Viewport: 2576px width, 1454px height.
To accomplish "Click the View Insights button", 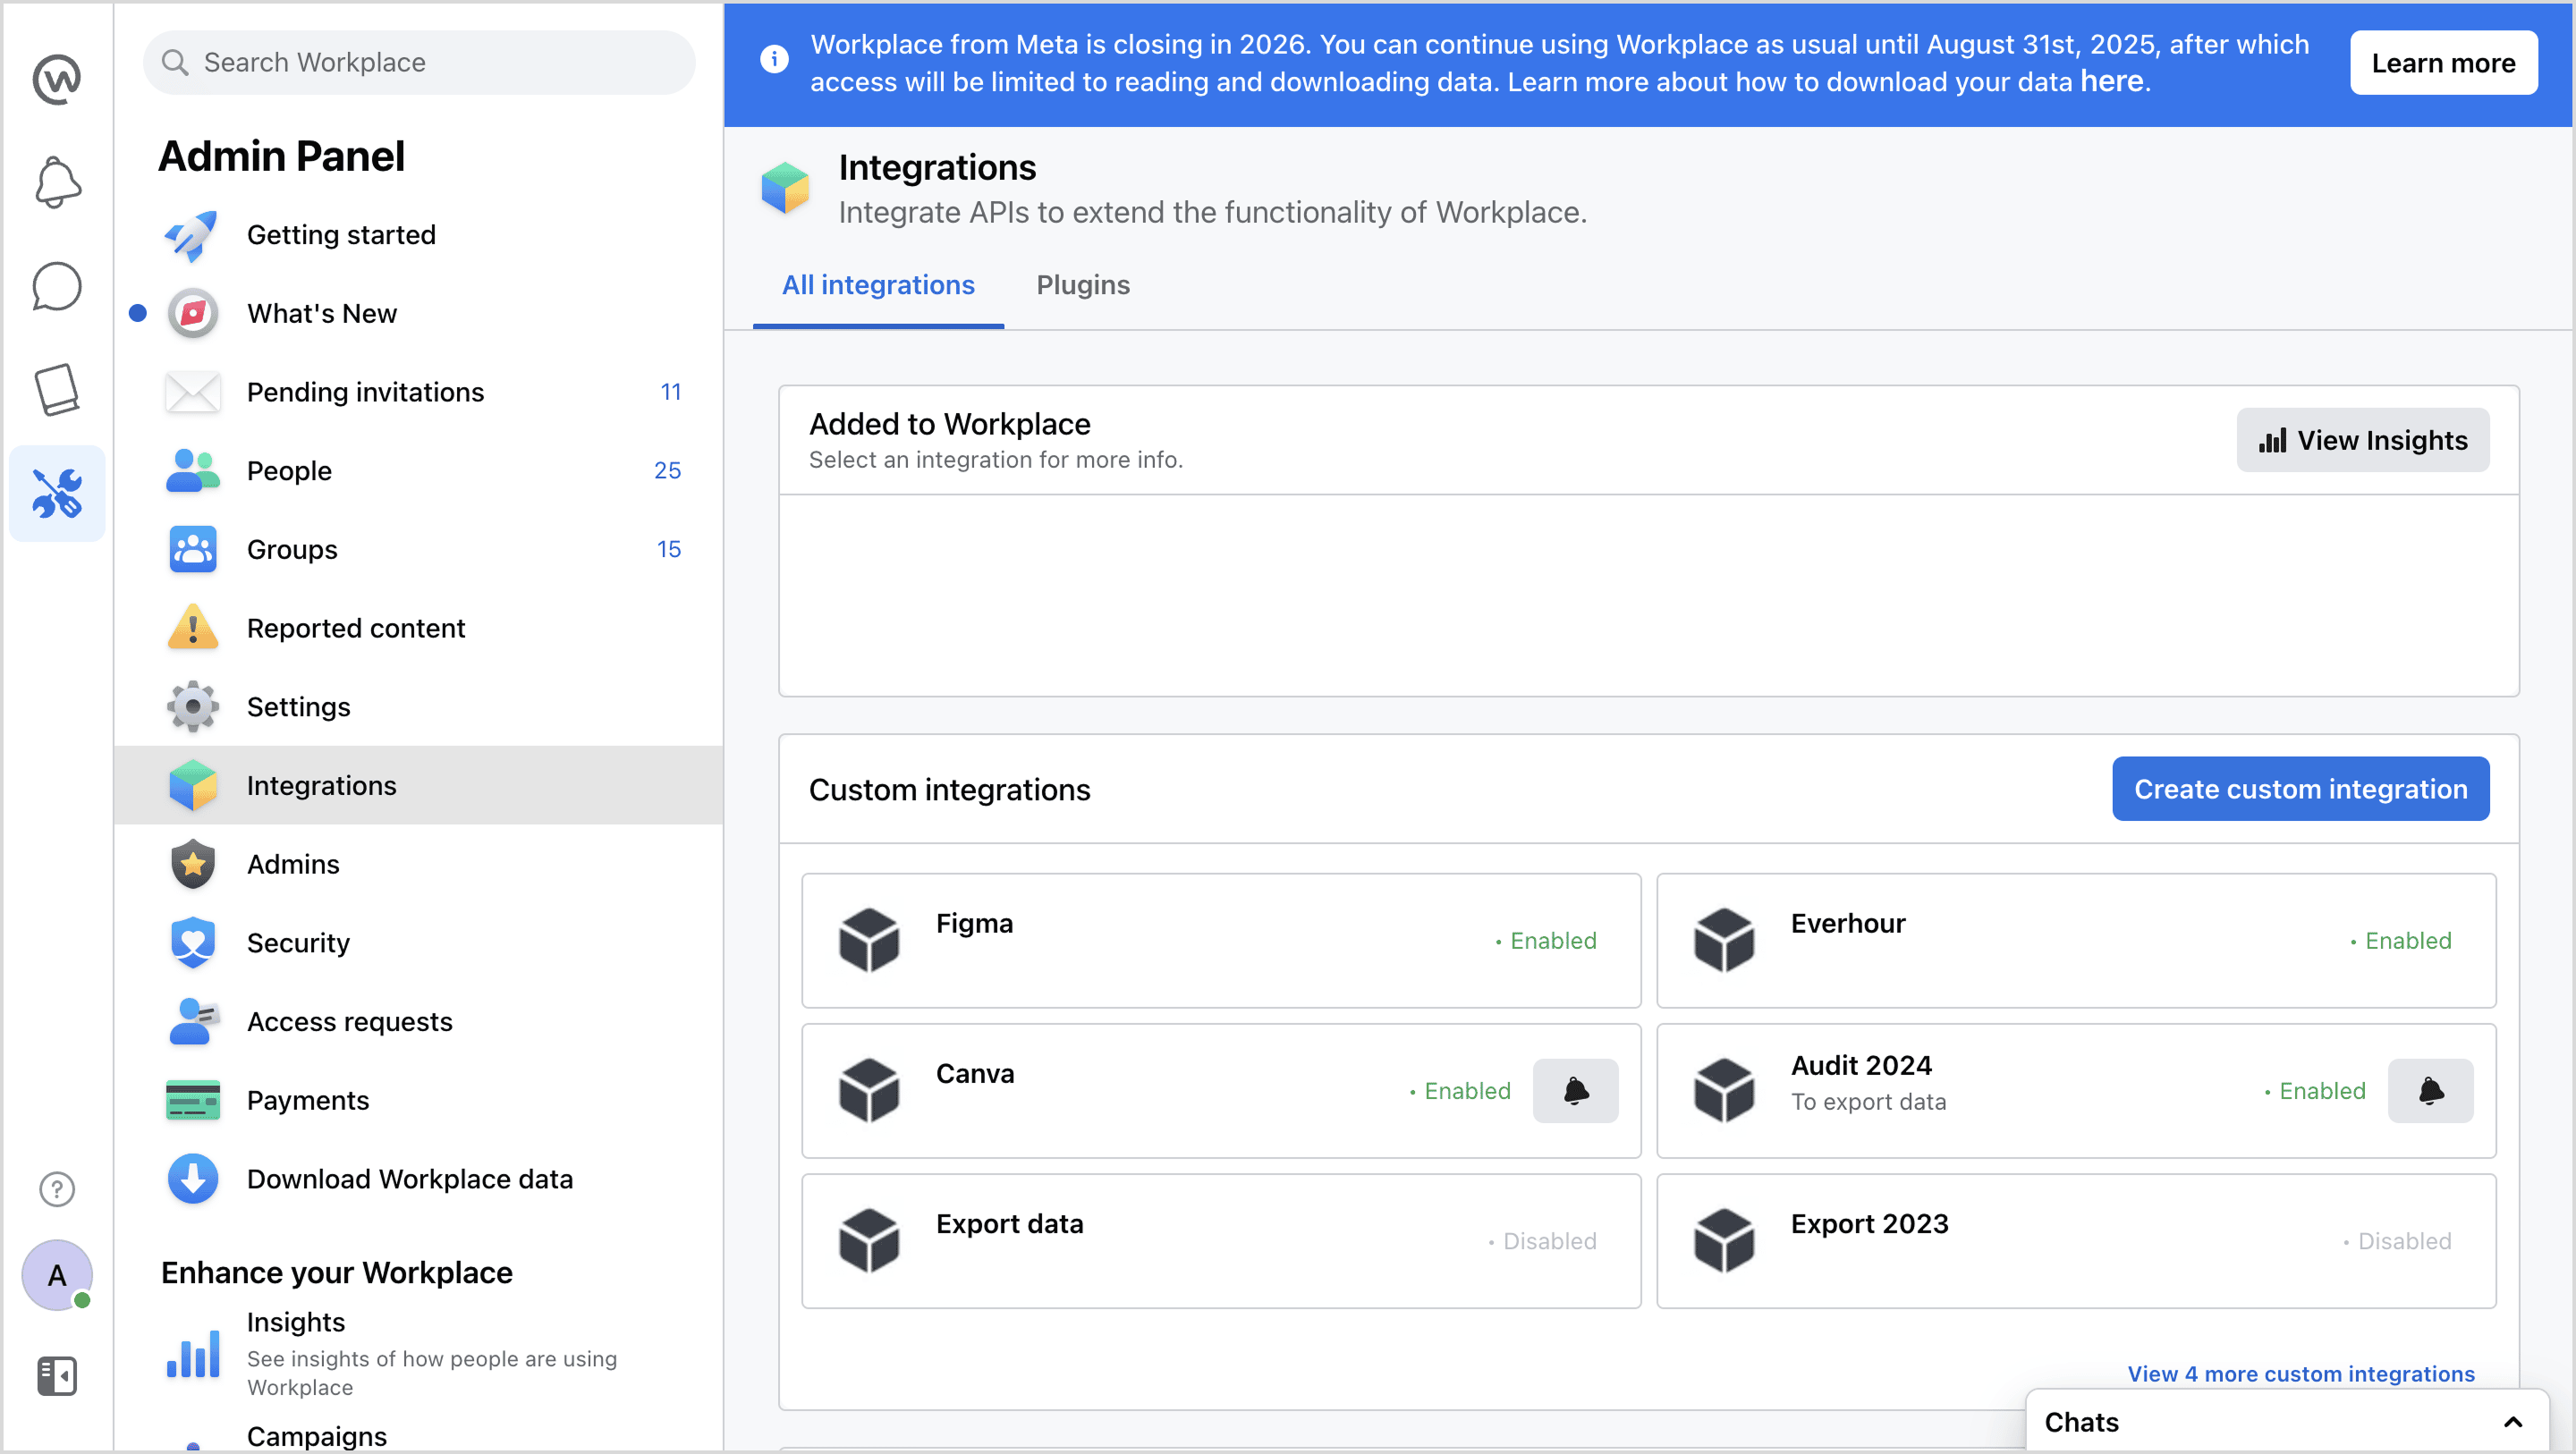I will pos(2362,440).
